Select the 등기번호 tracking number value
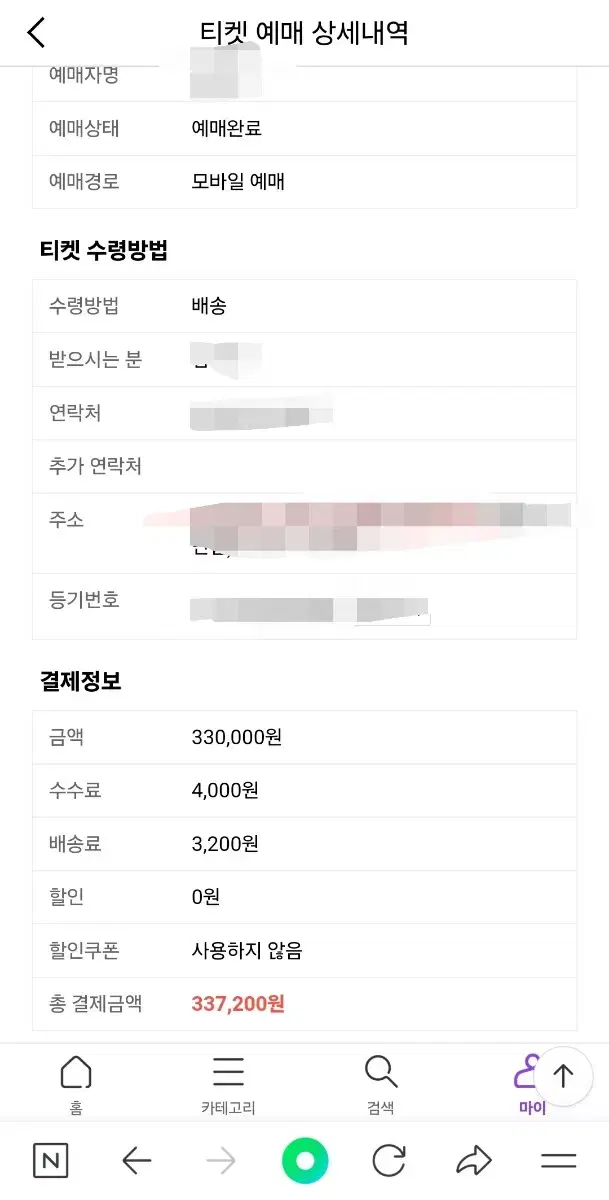This screenshot has width=609, height=1200. click(x=310, y=608)
